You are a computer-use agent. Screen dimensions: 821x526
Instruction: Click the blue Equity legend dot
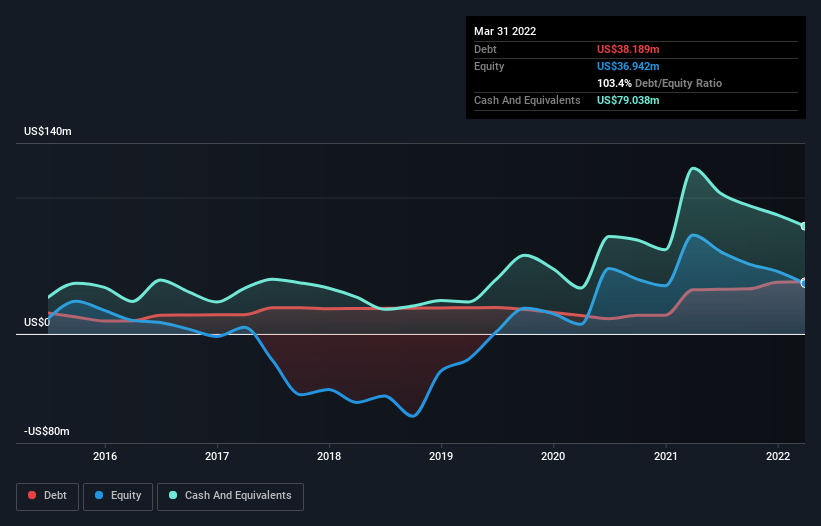[99, 495]
